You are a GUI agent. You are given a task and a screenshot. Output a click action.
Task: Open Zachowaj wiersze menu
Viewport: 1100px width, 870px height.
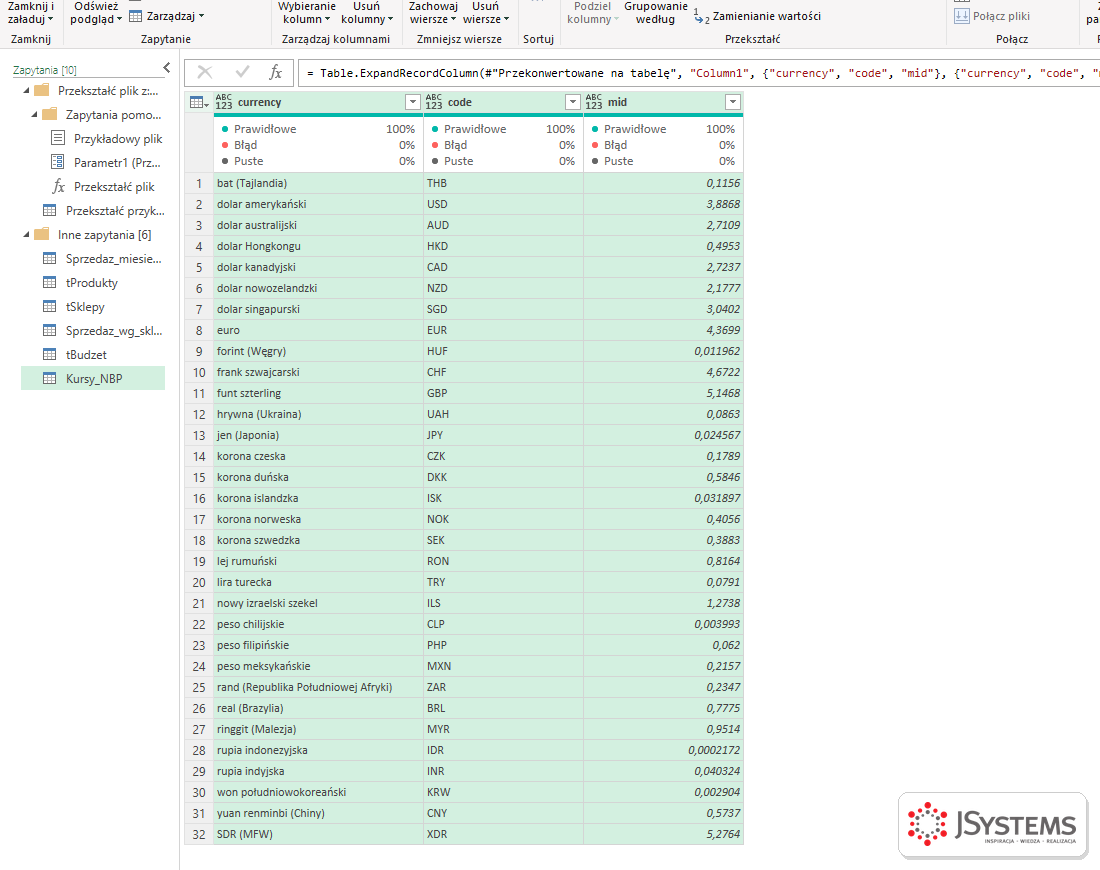pos(433,13)
